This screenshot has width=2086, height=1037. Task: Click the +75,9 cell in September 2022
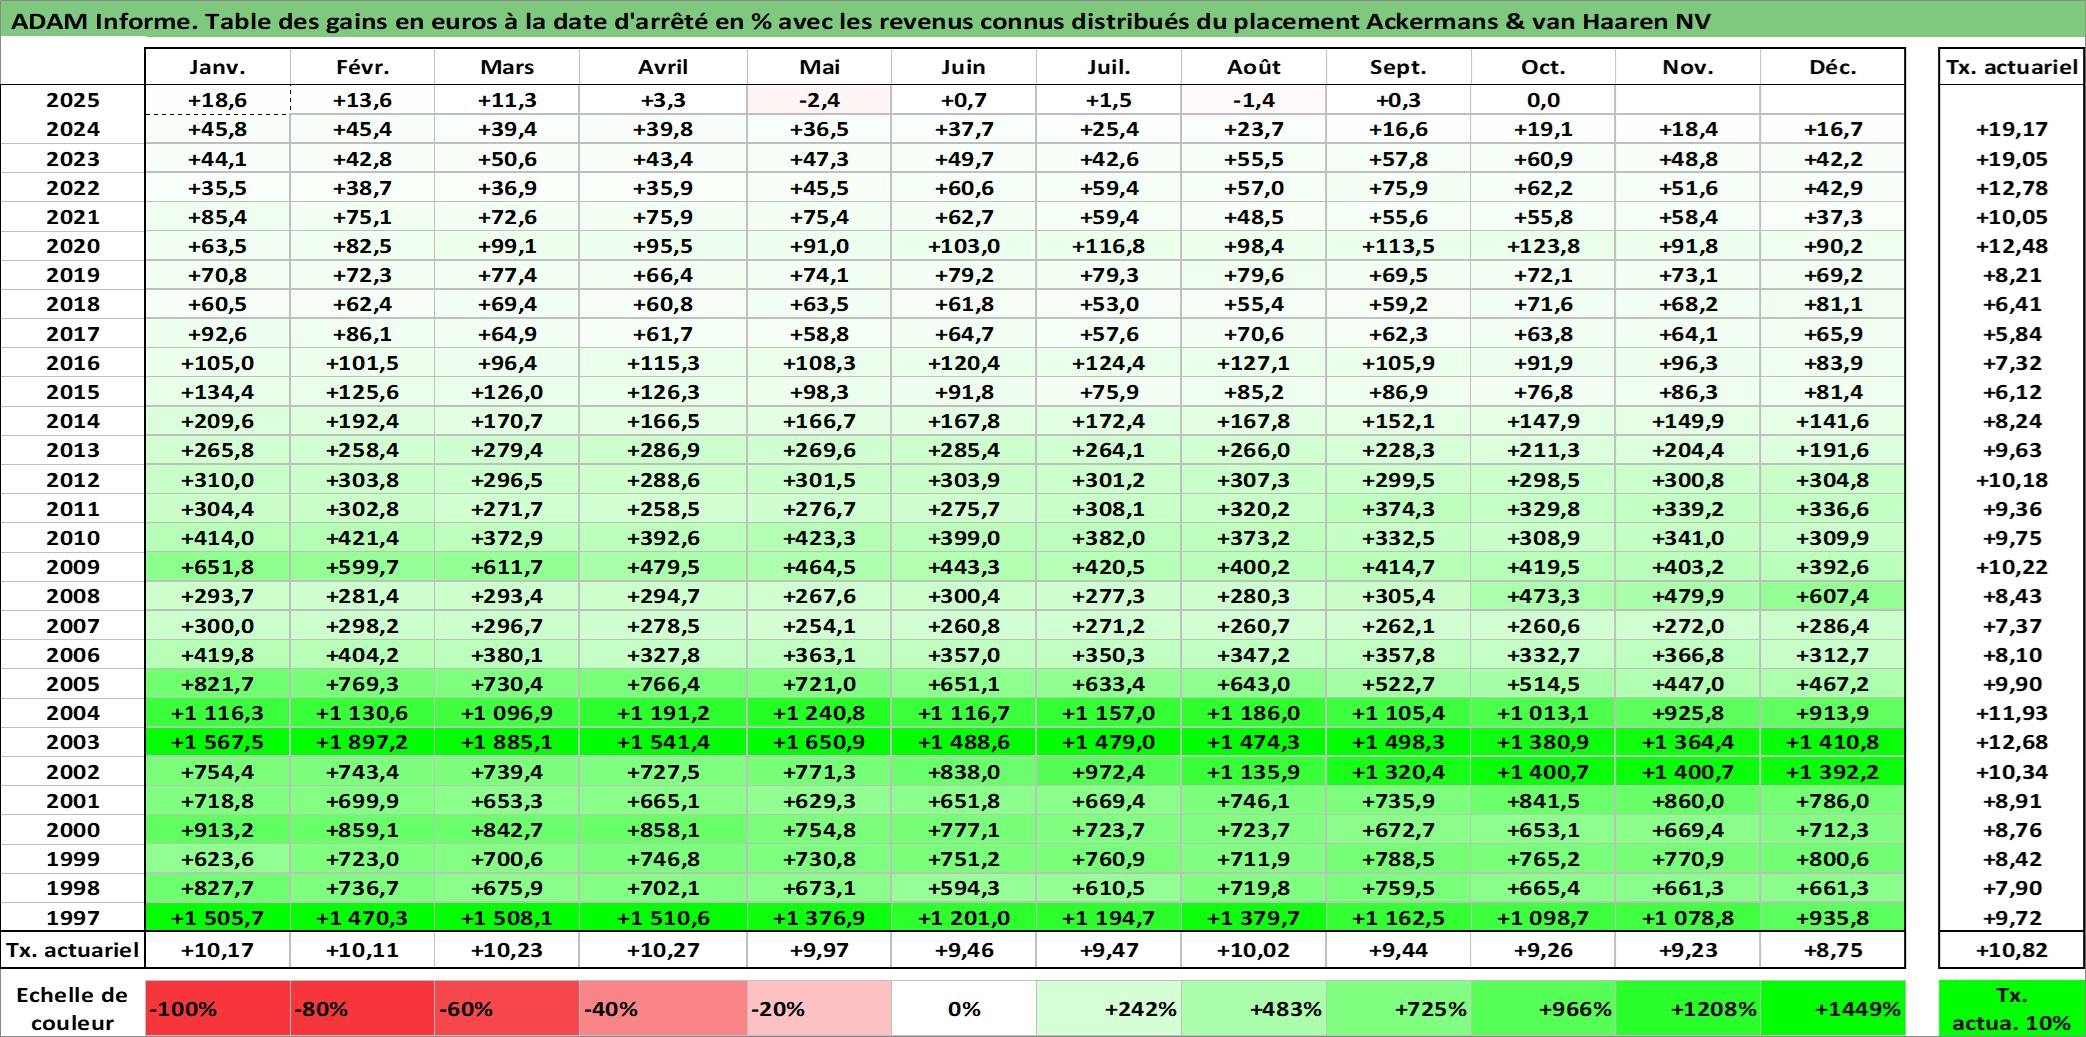pos(1399,188)
